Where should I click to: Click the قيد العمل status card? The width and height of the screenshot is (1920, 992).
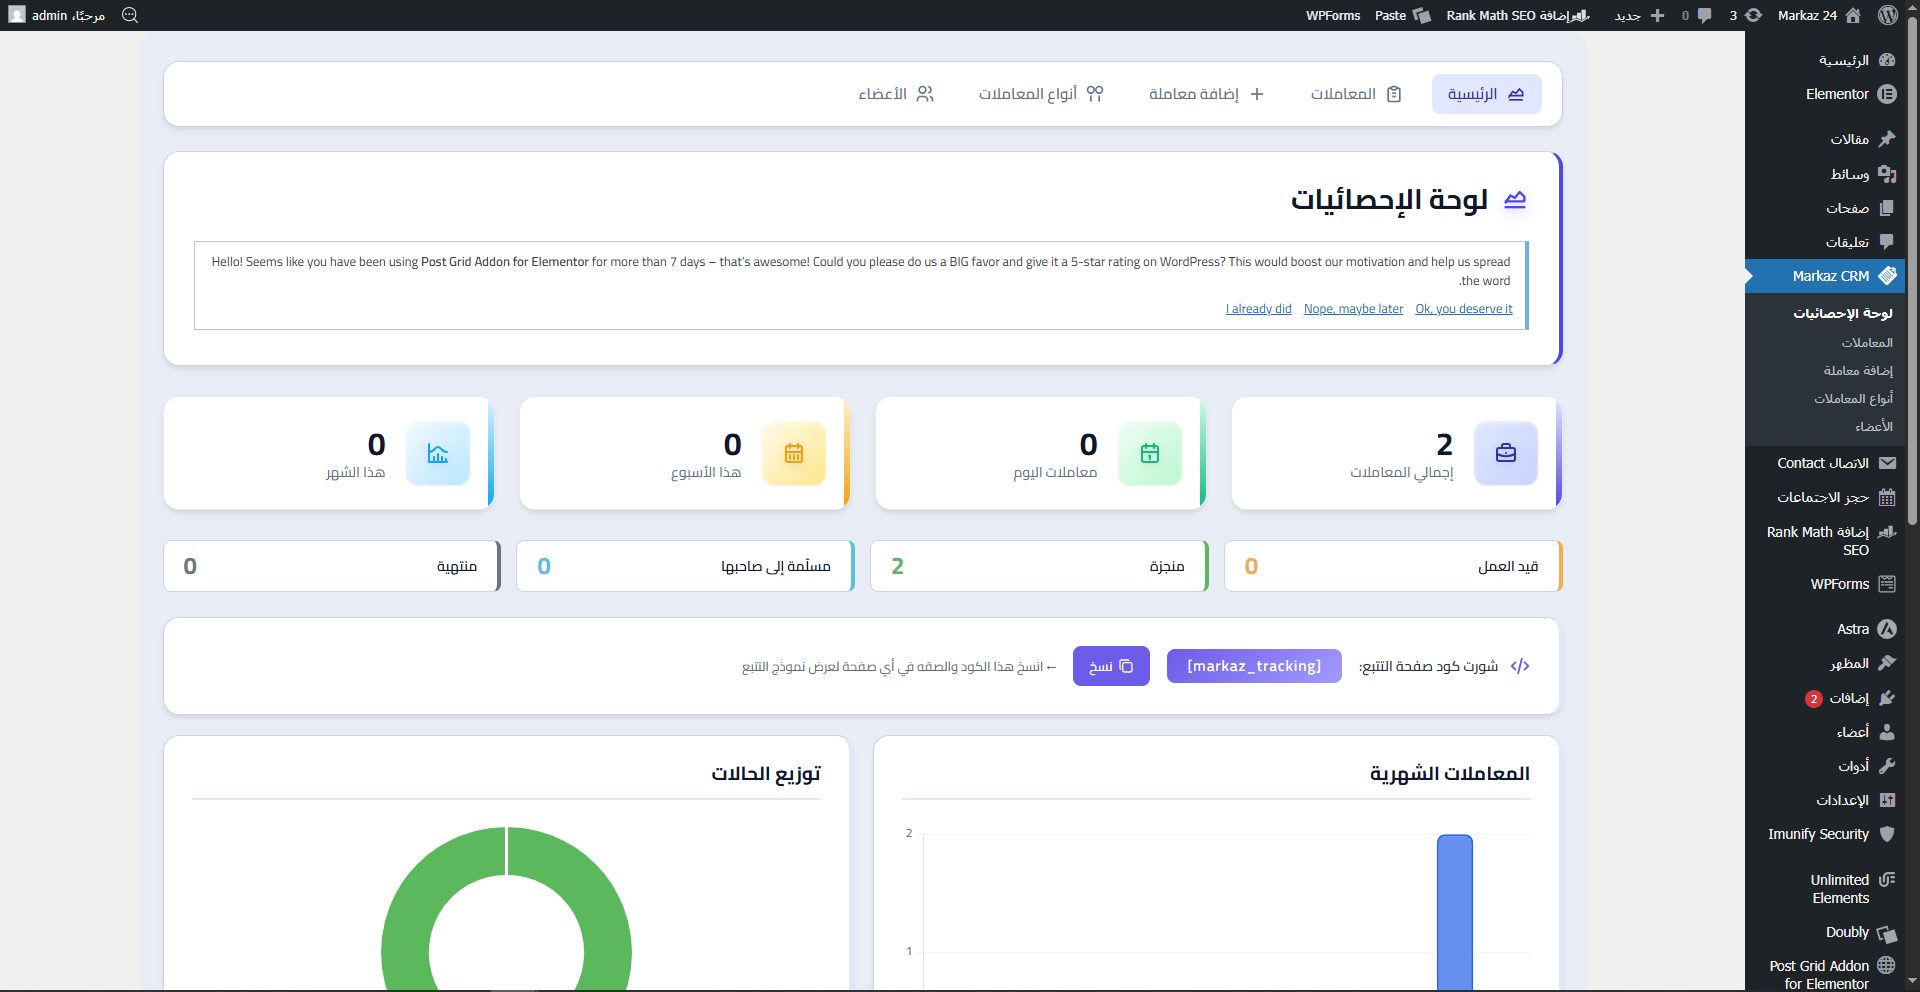tap(1393, 566)
